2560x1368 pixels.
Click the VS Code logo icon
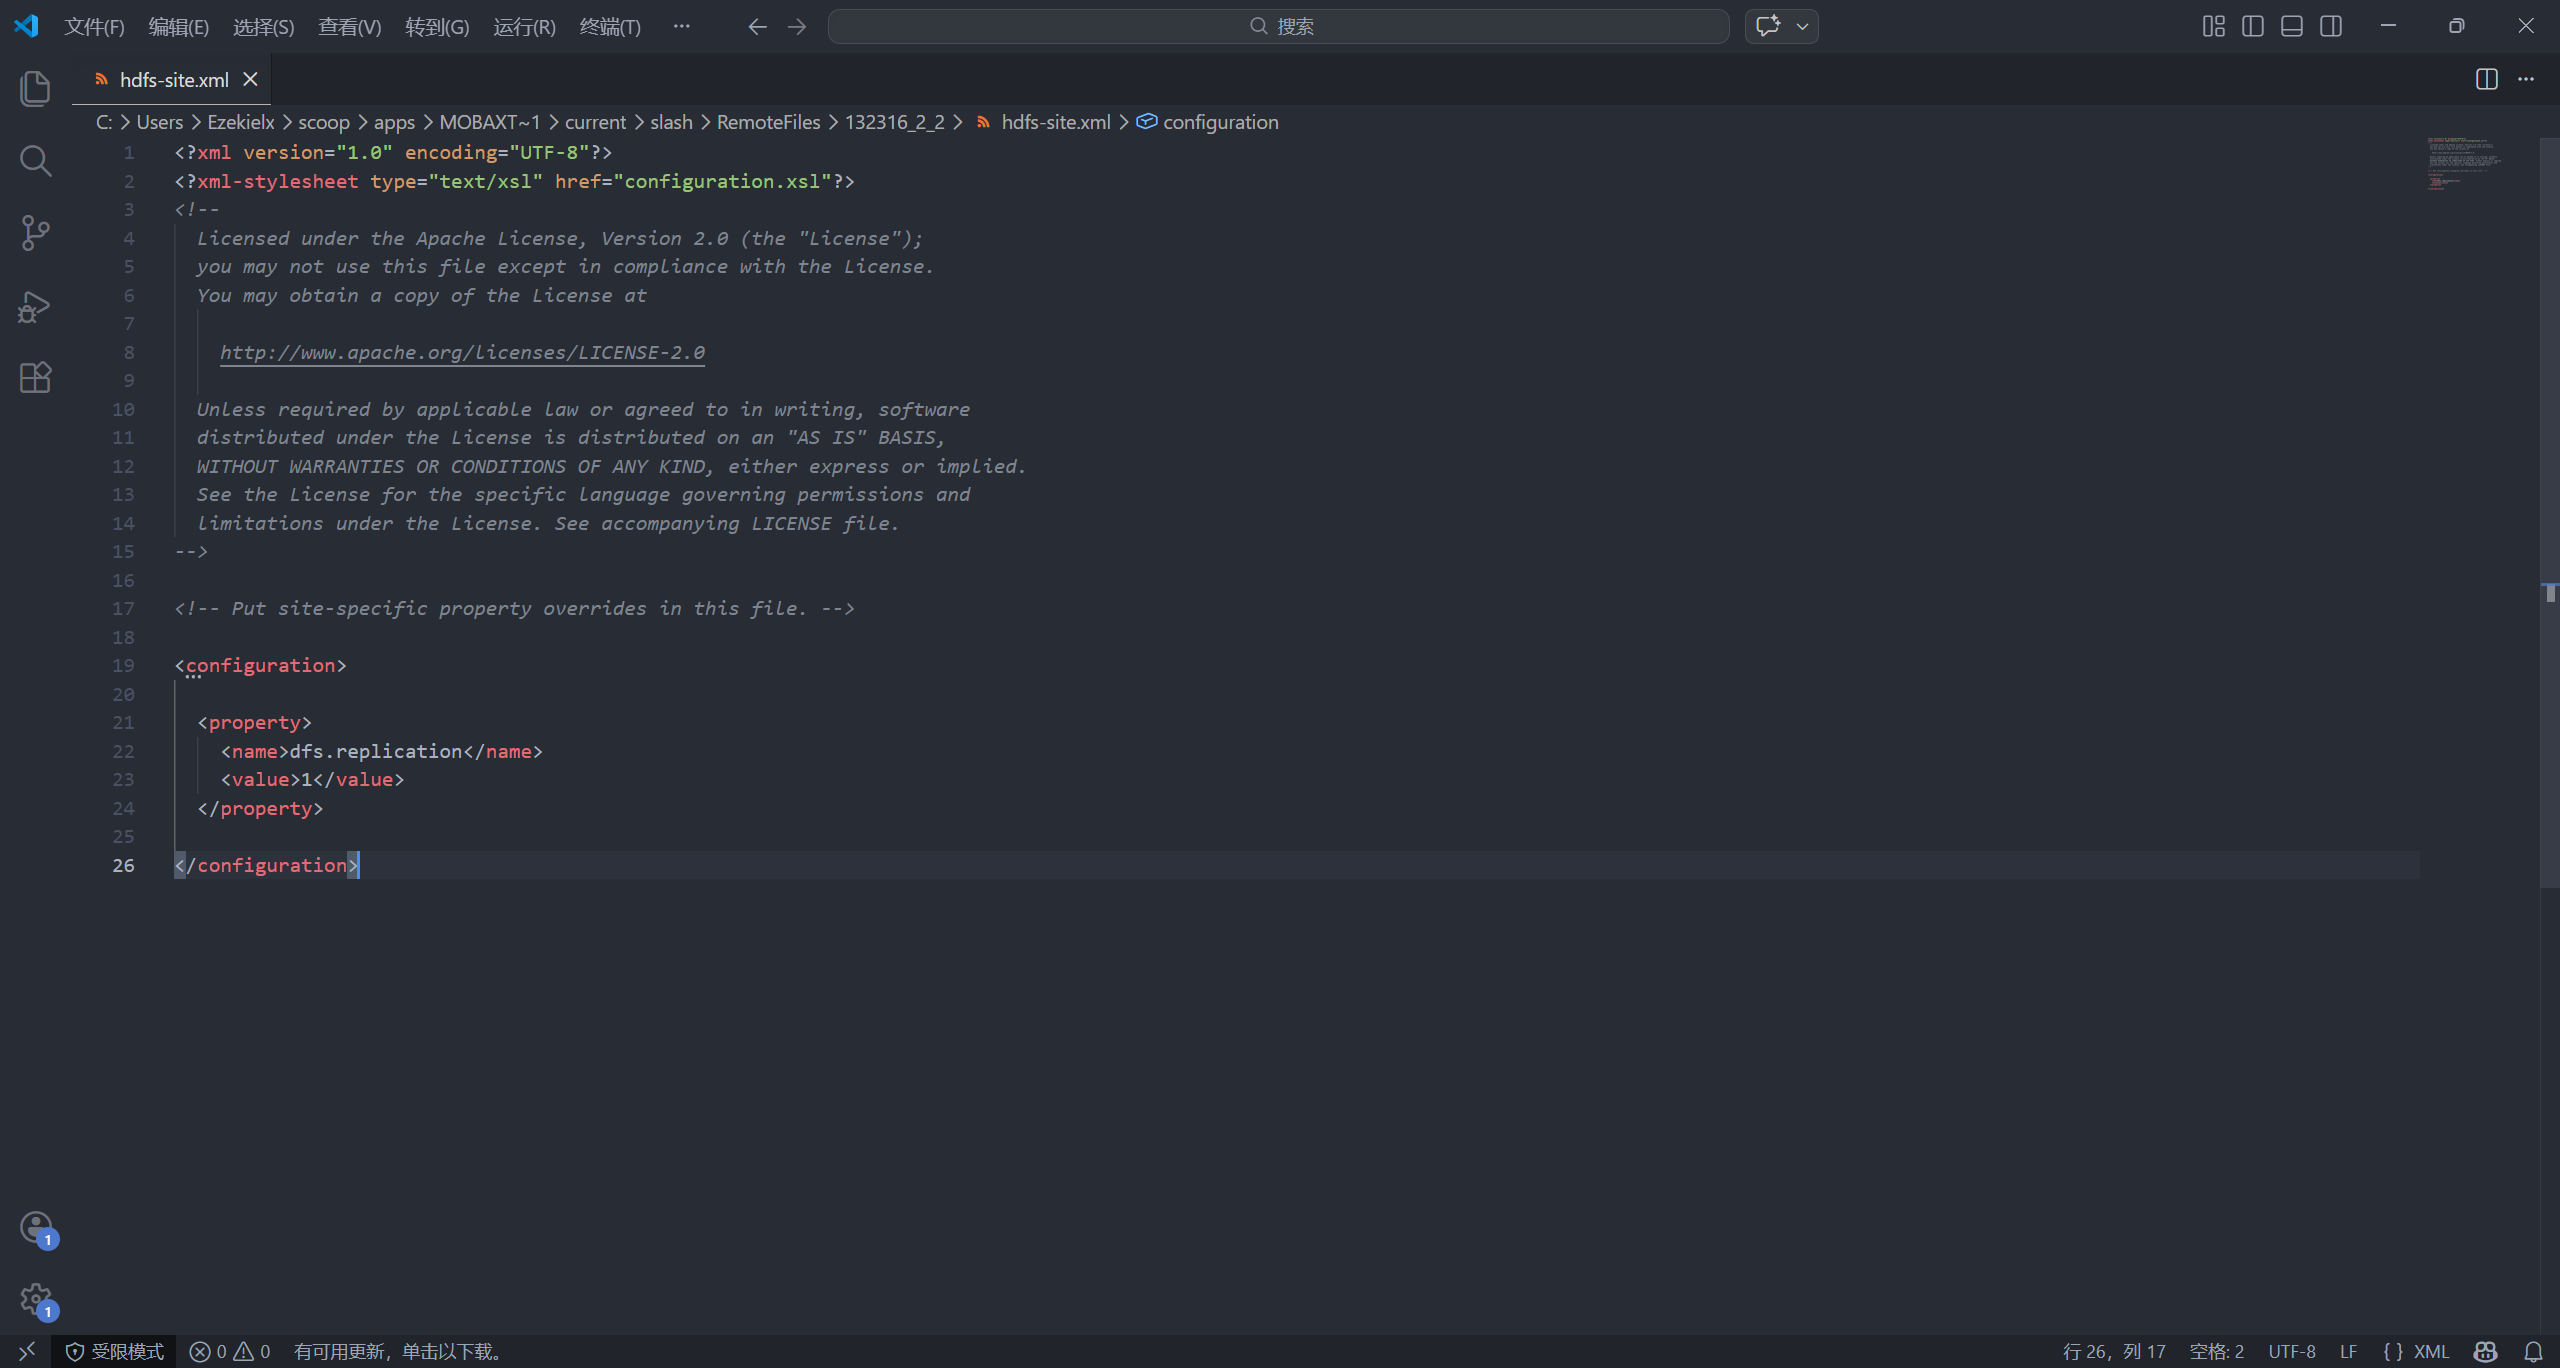click(x=26, y=26)
